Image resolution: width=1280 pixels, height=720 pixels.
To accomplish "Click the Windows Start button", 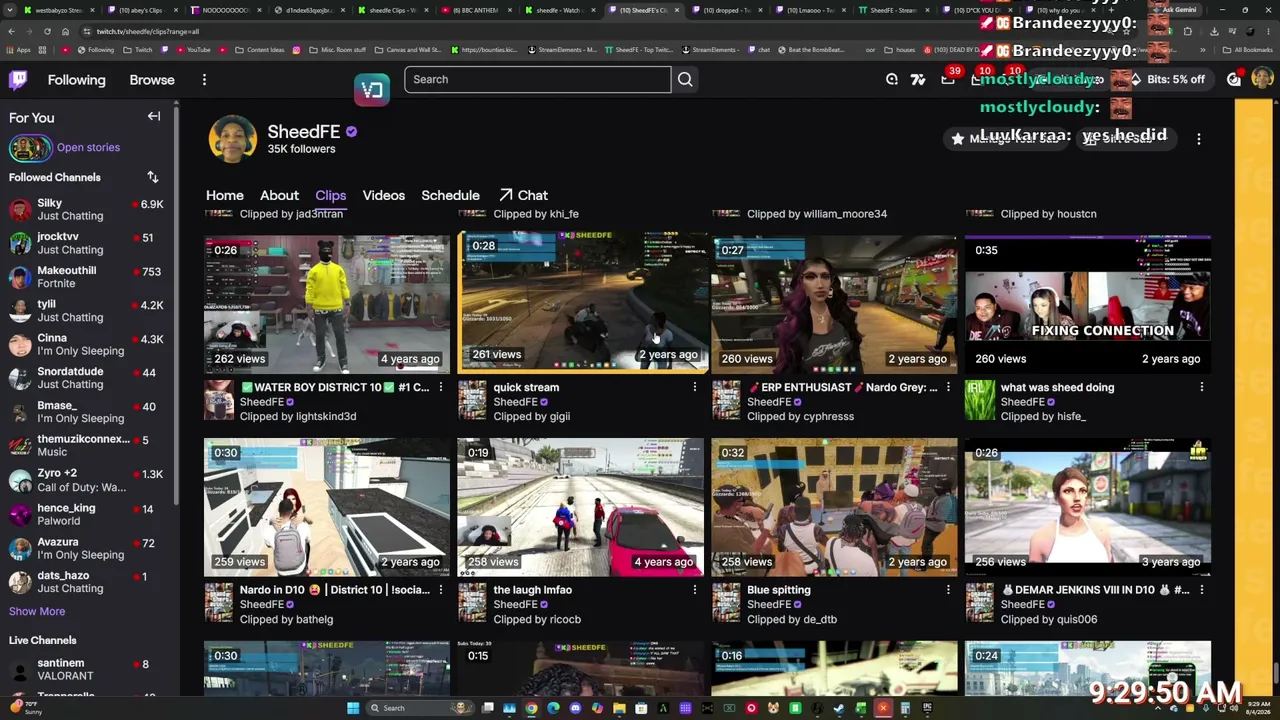I will [353, 708].
